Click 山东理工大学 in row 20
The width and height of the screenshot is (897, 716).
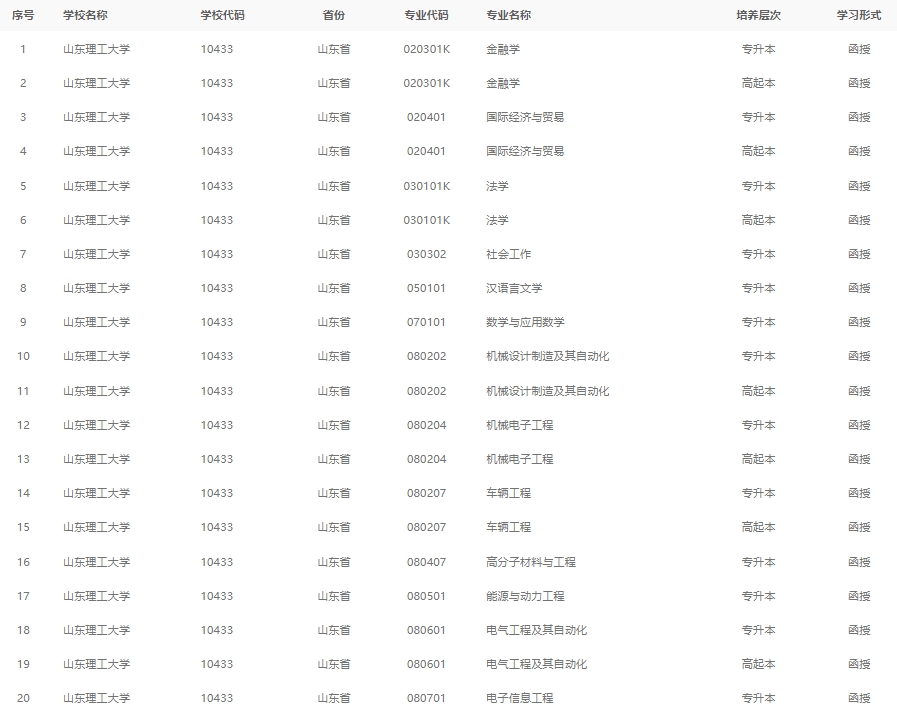tap(97, 698)
